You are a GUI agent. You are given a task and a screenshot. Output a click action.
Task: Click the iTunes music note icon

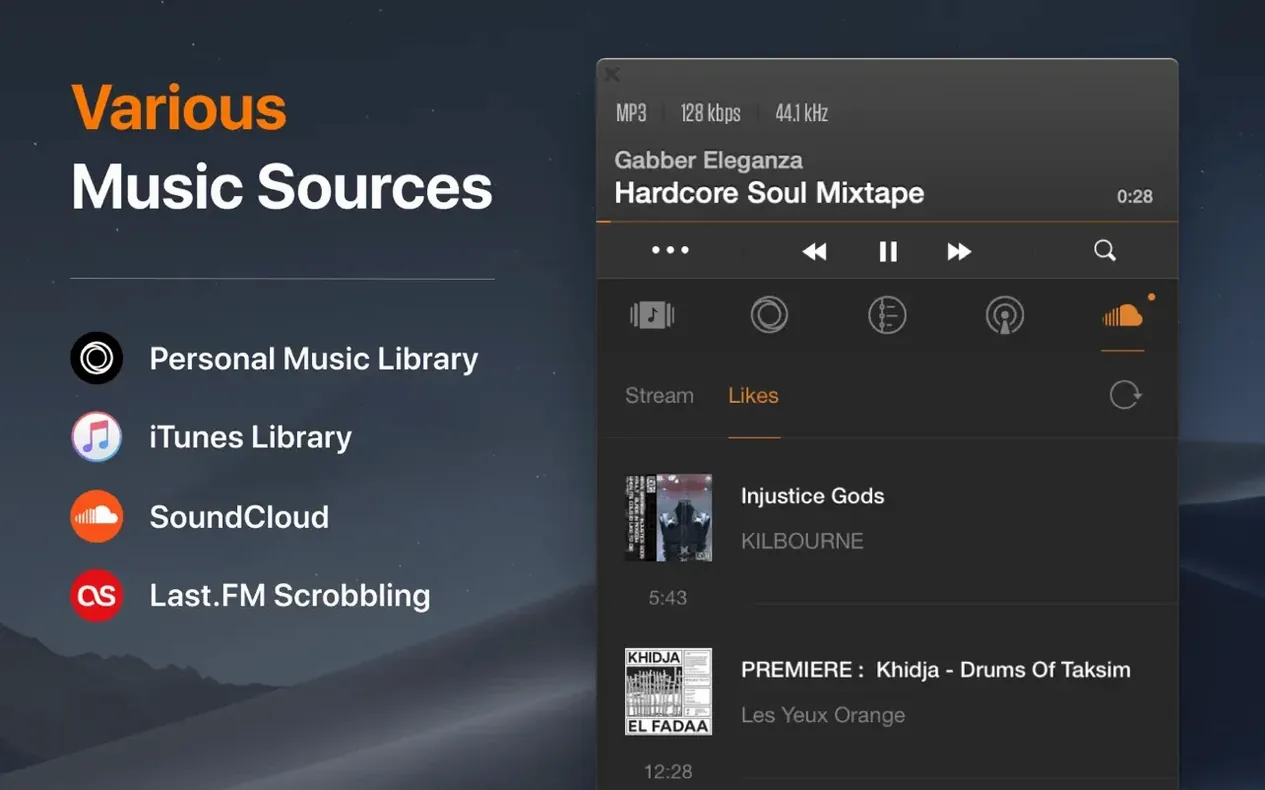pos(96,437)
